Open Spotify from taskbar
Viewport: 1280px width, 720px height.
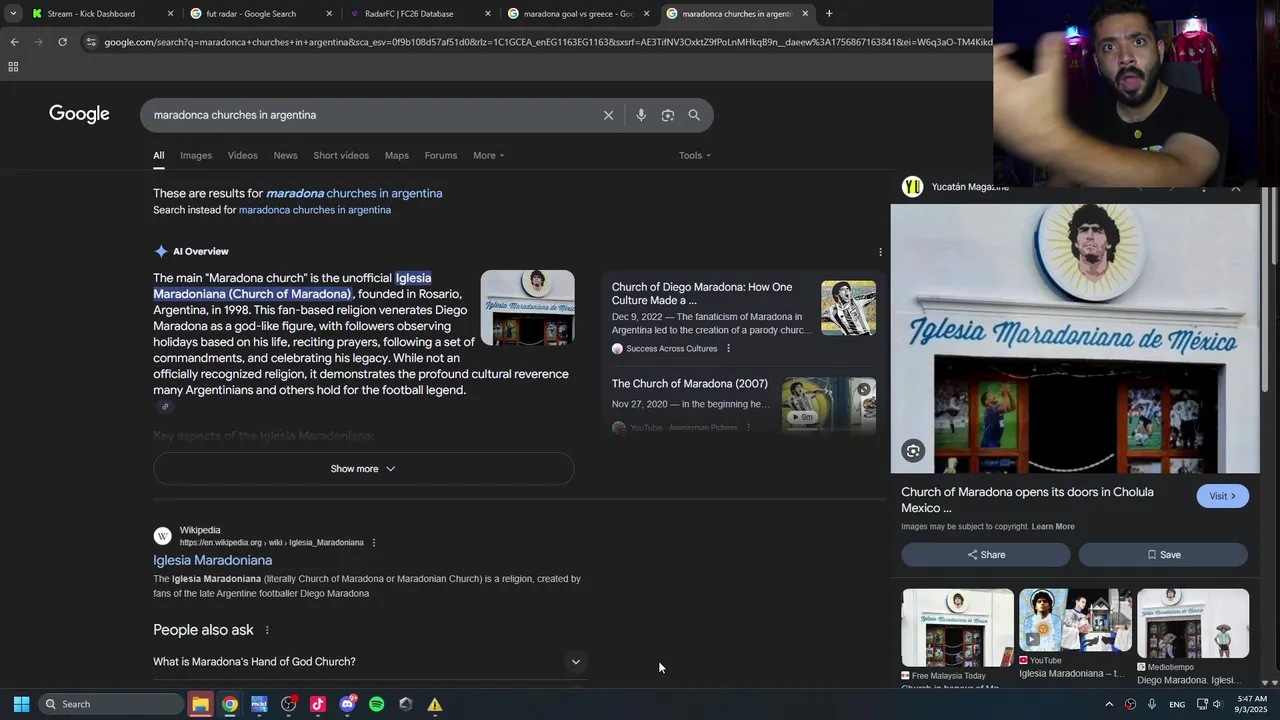pos(376,704)
